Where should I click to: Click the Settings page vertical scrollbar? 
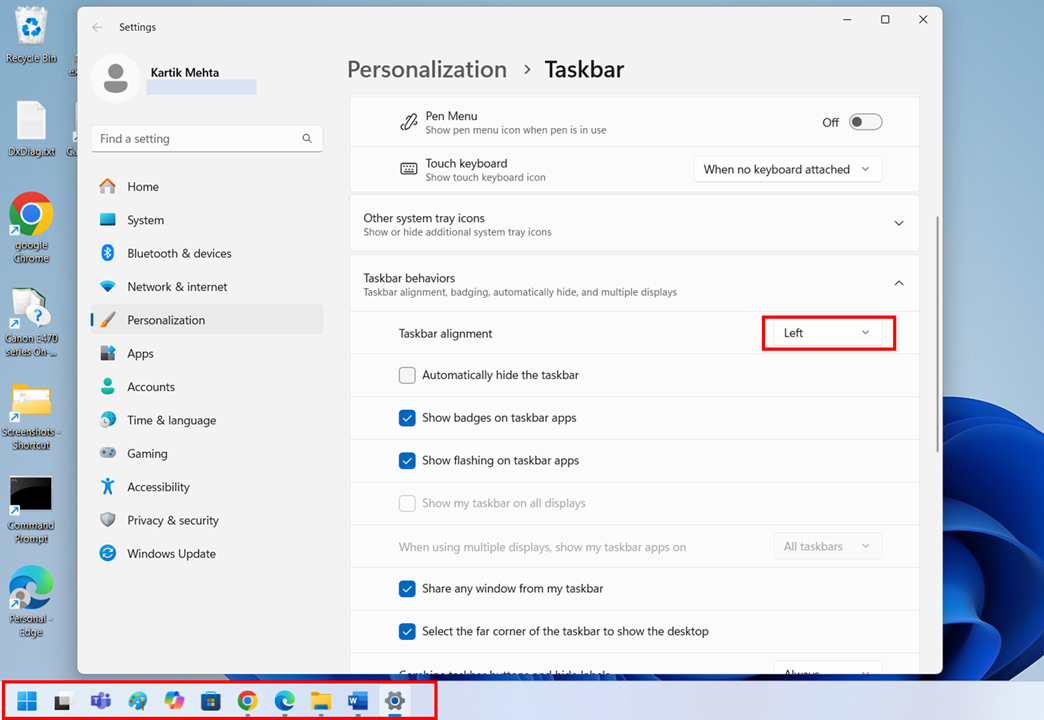click(937, 334)
